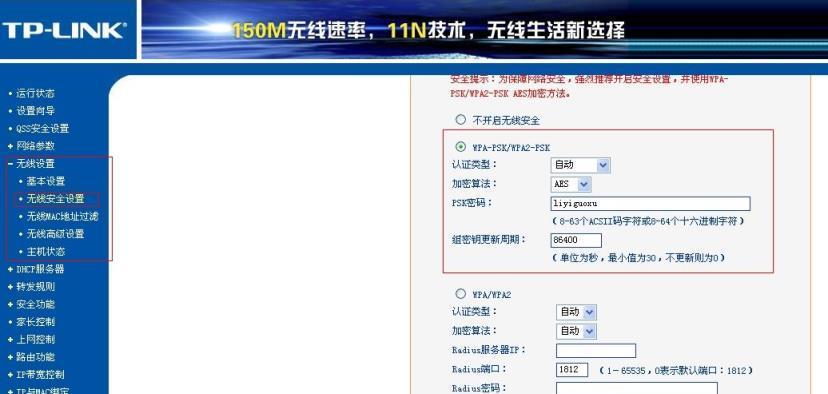Open 运行状态 page in sidebar

[35, 93]
